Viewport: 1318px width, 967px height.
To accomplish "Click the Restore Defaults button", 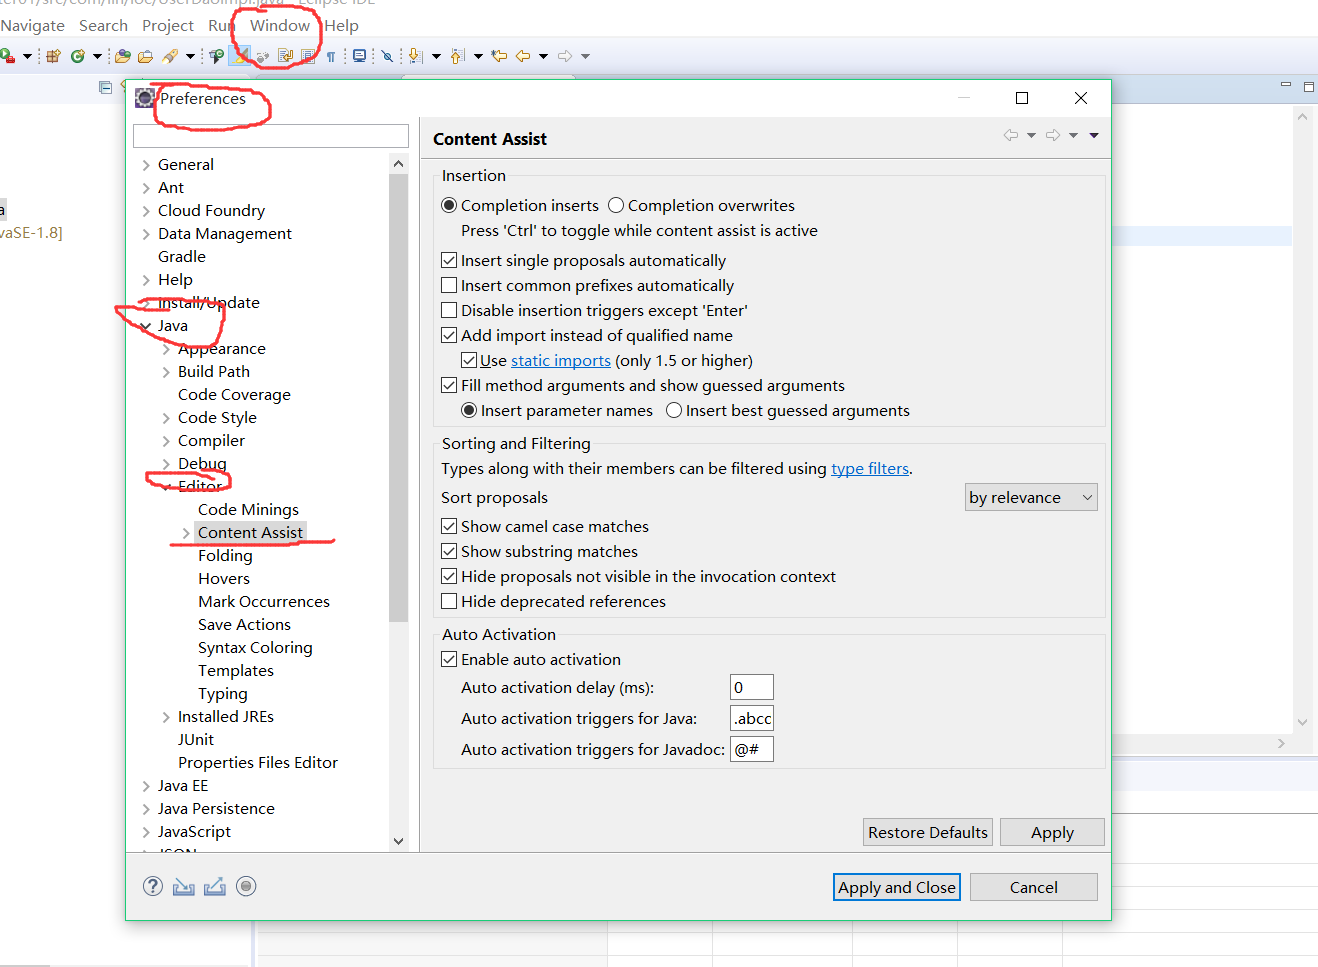I will point(927,832).
